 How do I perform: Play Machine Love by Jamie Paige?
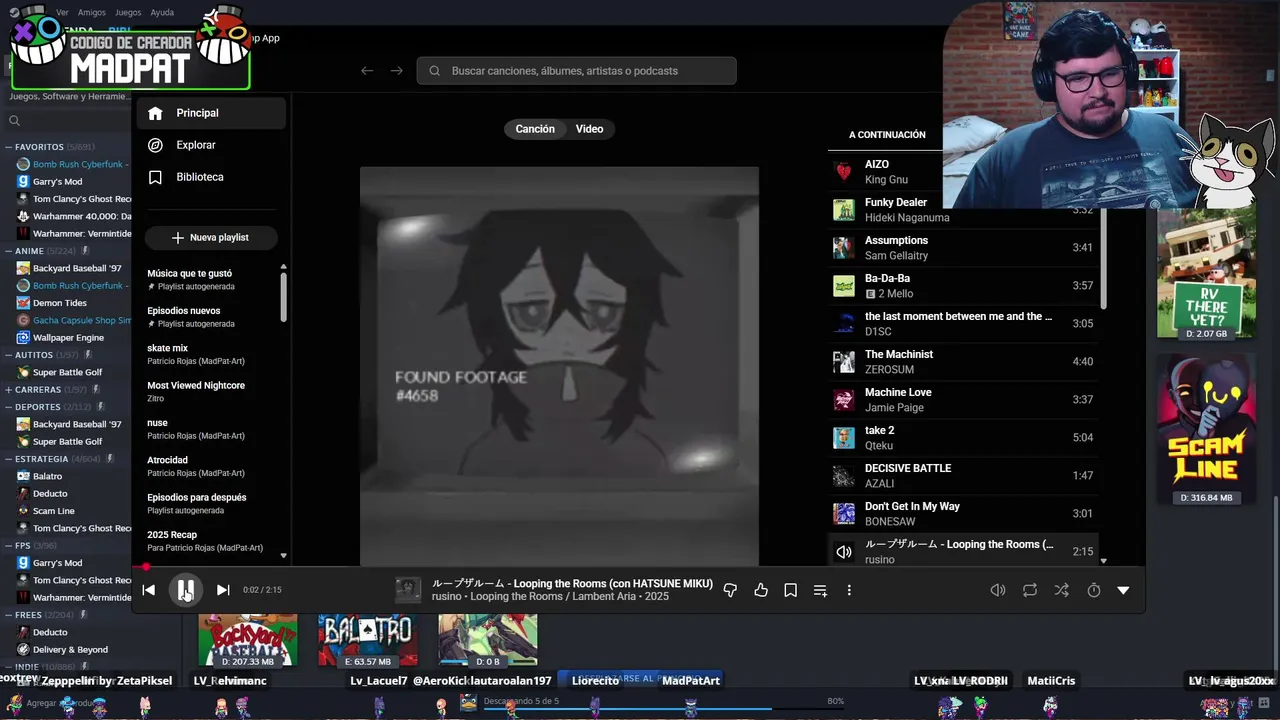[x=963, y=400]
